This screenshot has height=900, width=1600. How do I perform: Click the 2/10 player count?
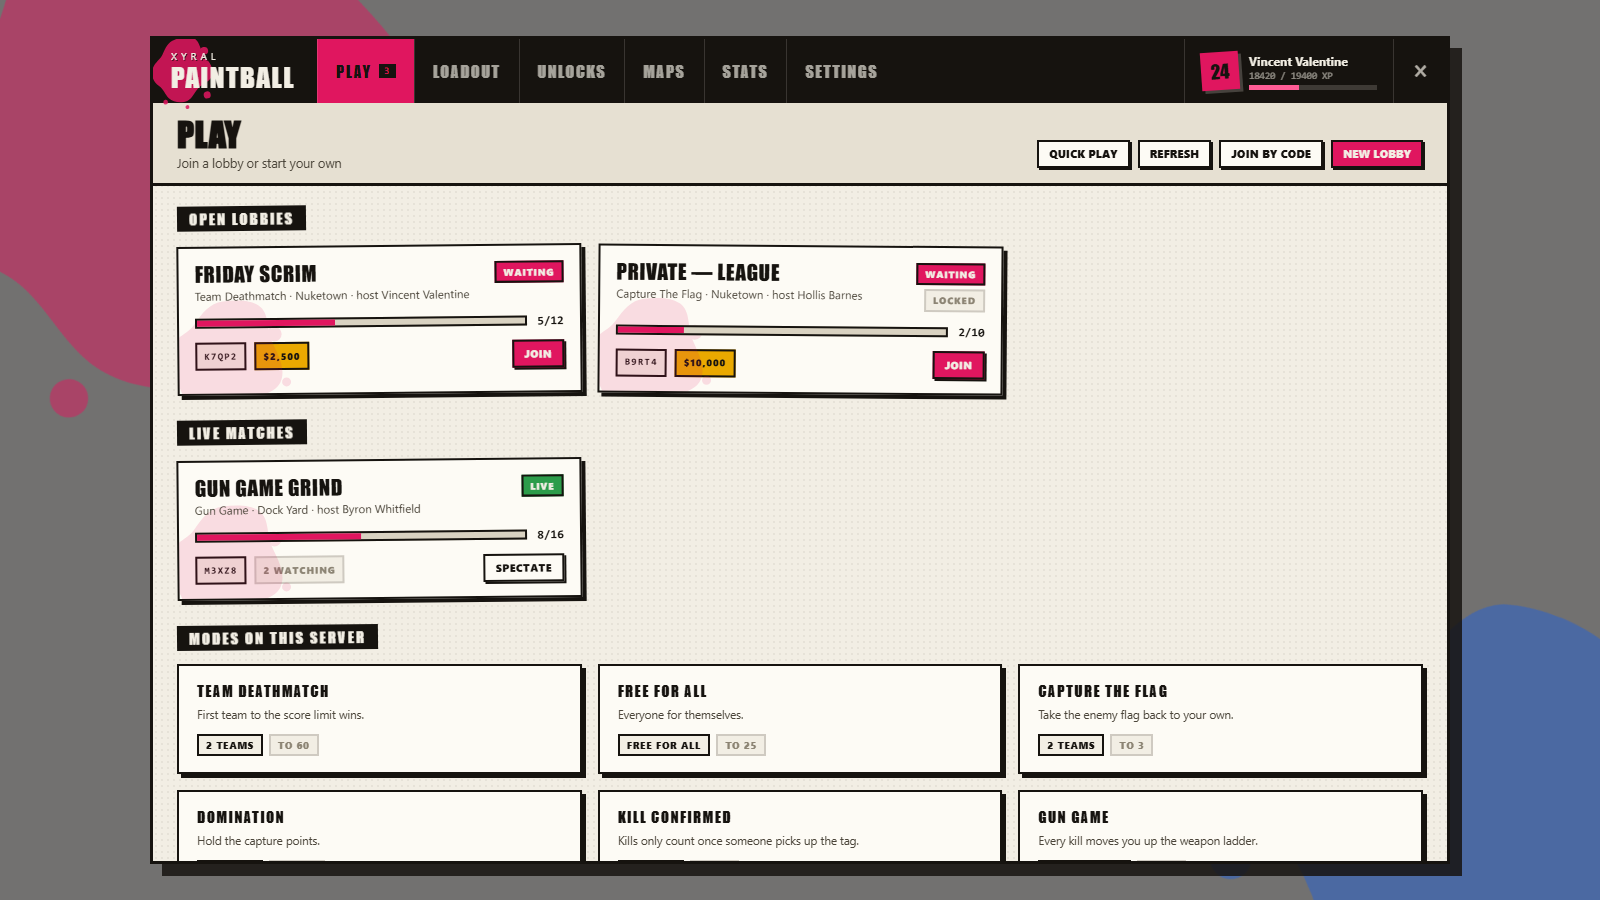click(x=971, y=332)
